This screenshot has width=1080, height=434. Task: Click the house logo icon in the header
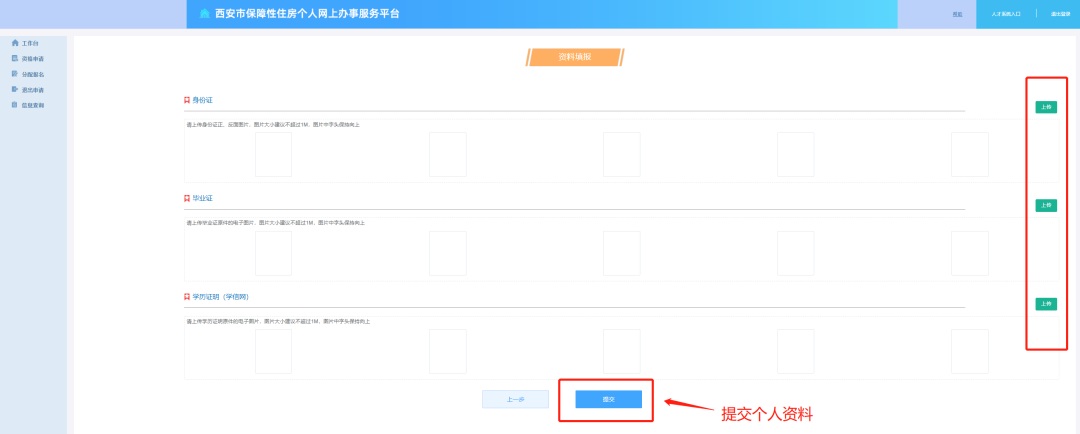tap(204, 14)
